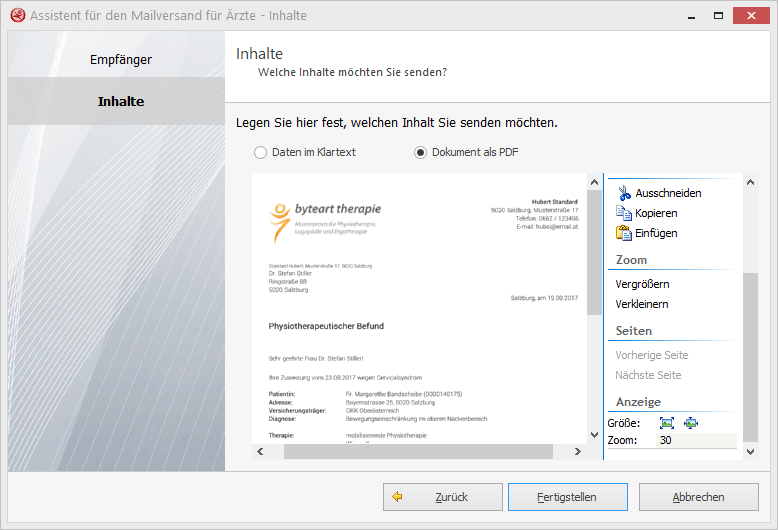Open the Empfänger step in sidebar
The image size is (778, 530).
(120, 59)
